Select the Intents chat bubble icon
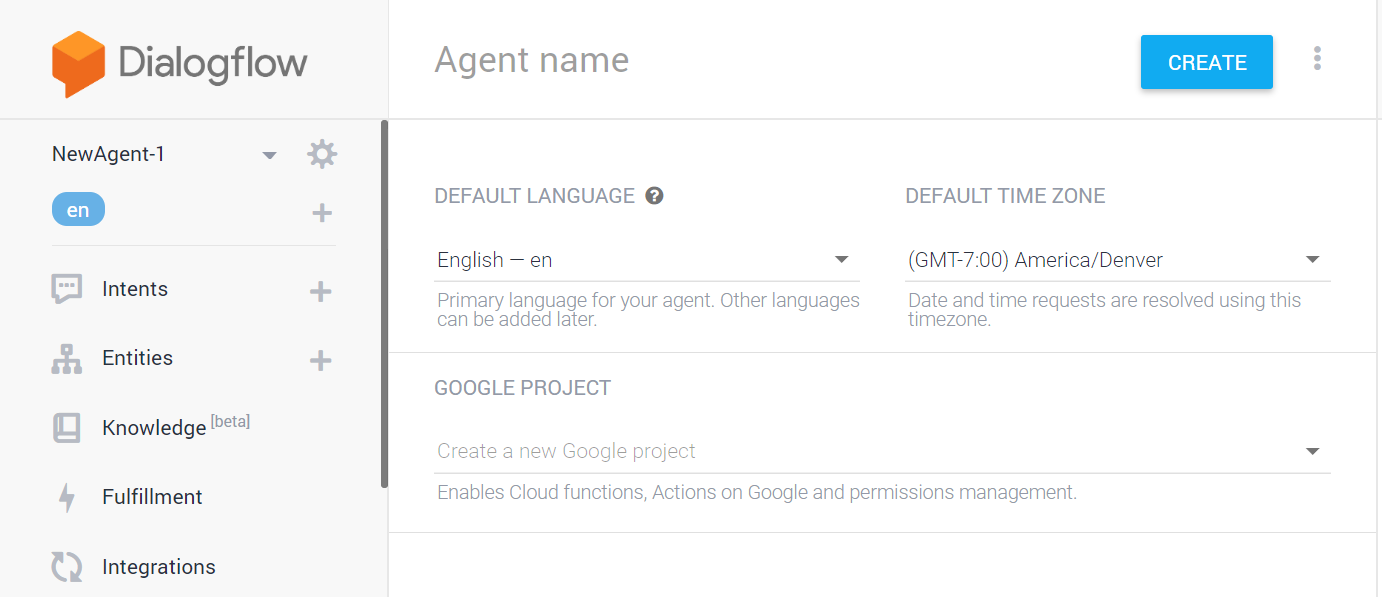 (66, 288)
